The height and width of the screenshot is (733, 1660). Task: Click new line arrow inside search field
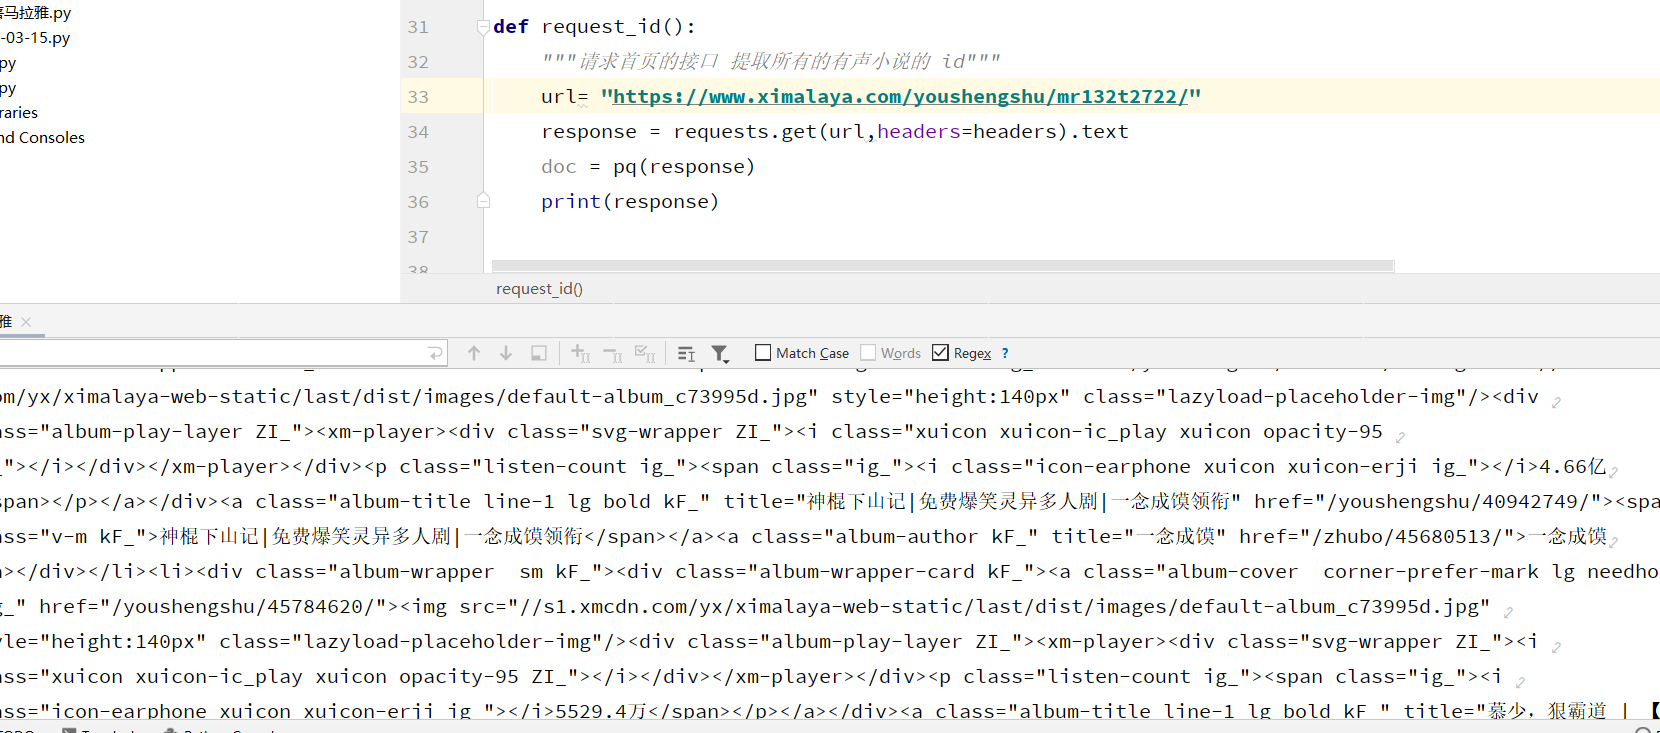tap(435, 353)
